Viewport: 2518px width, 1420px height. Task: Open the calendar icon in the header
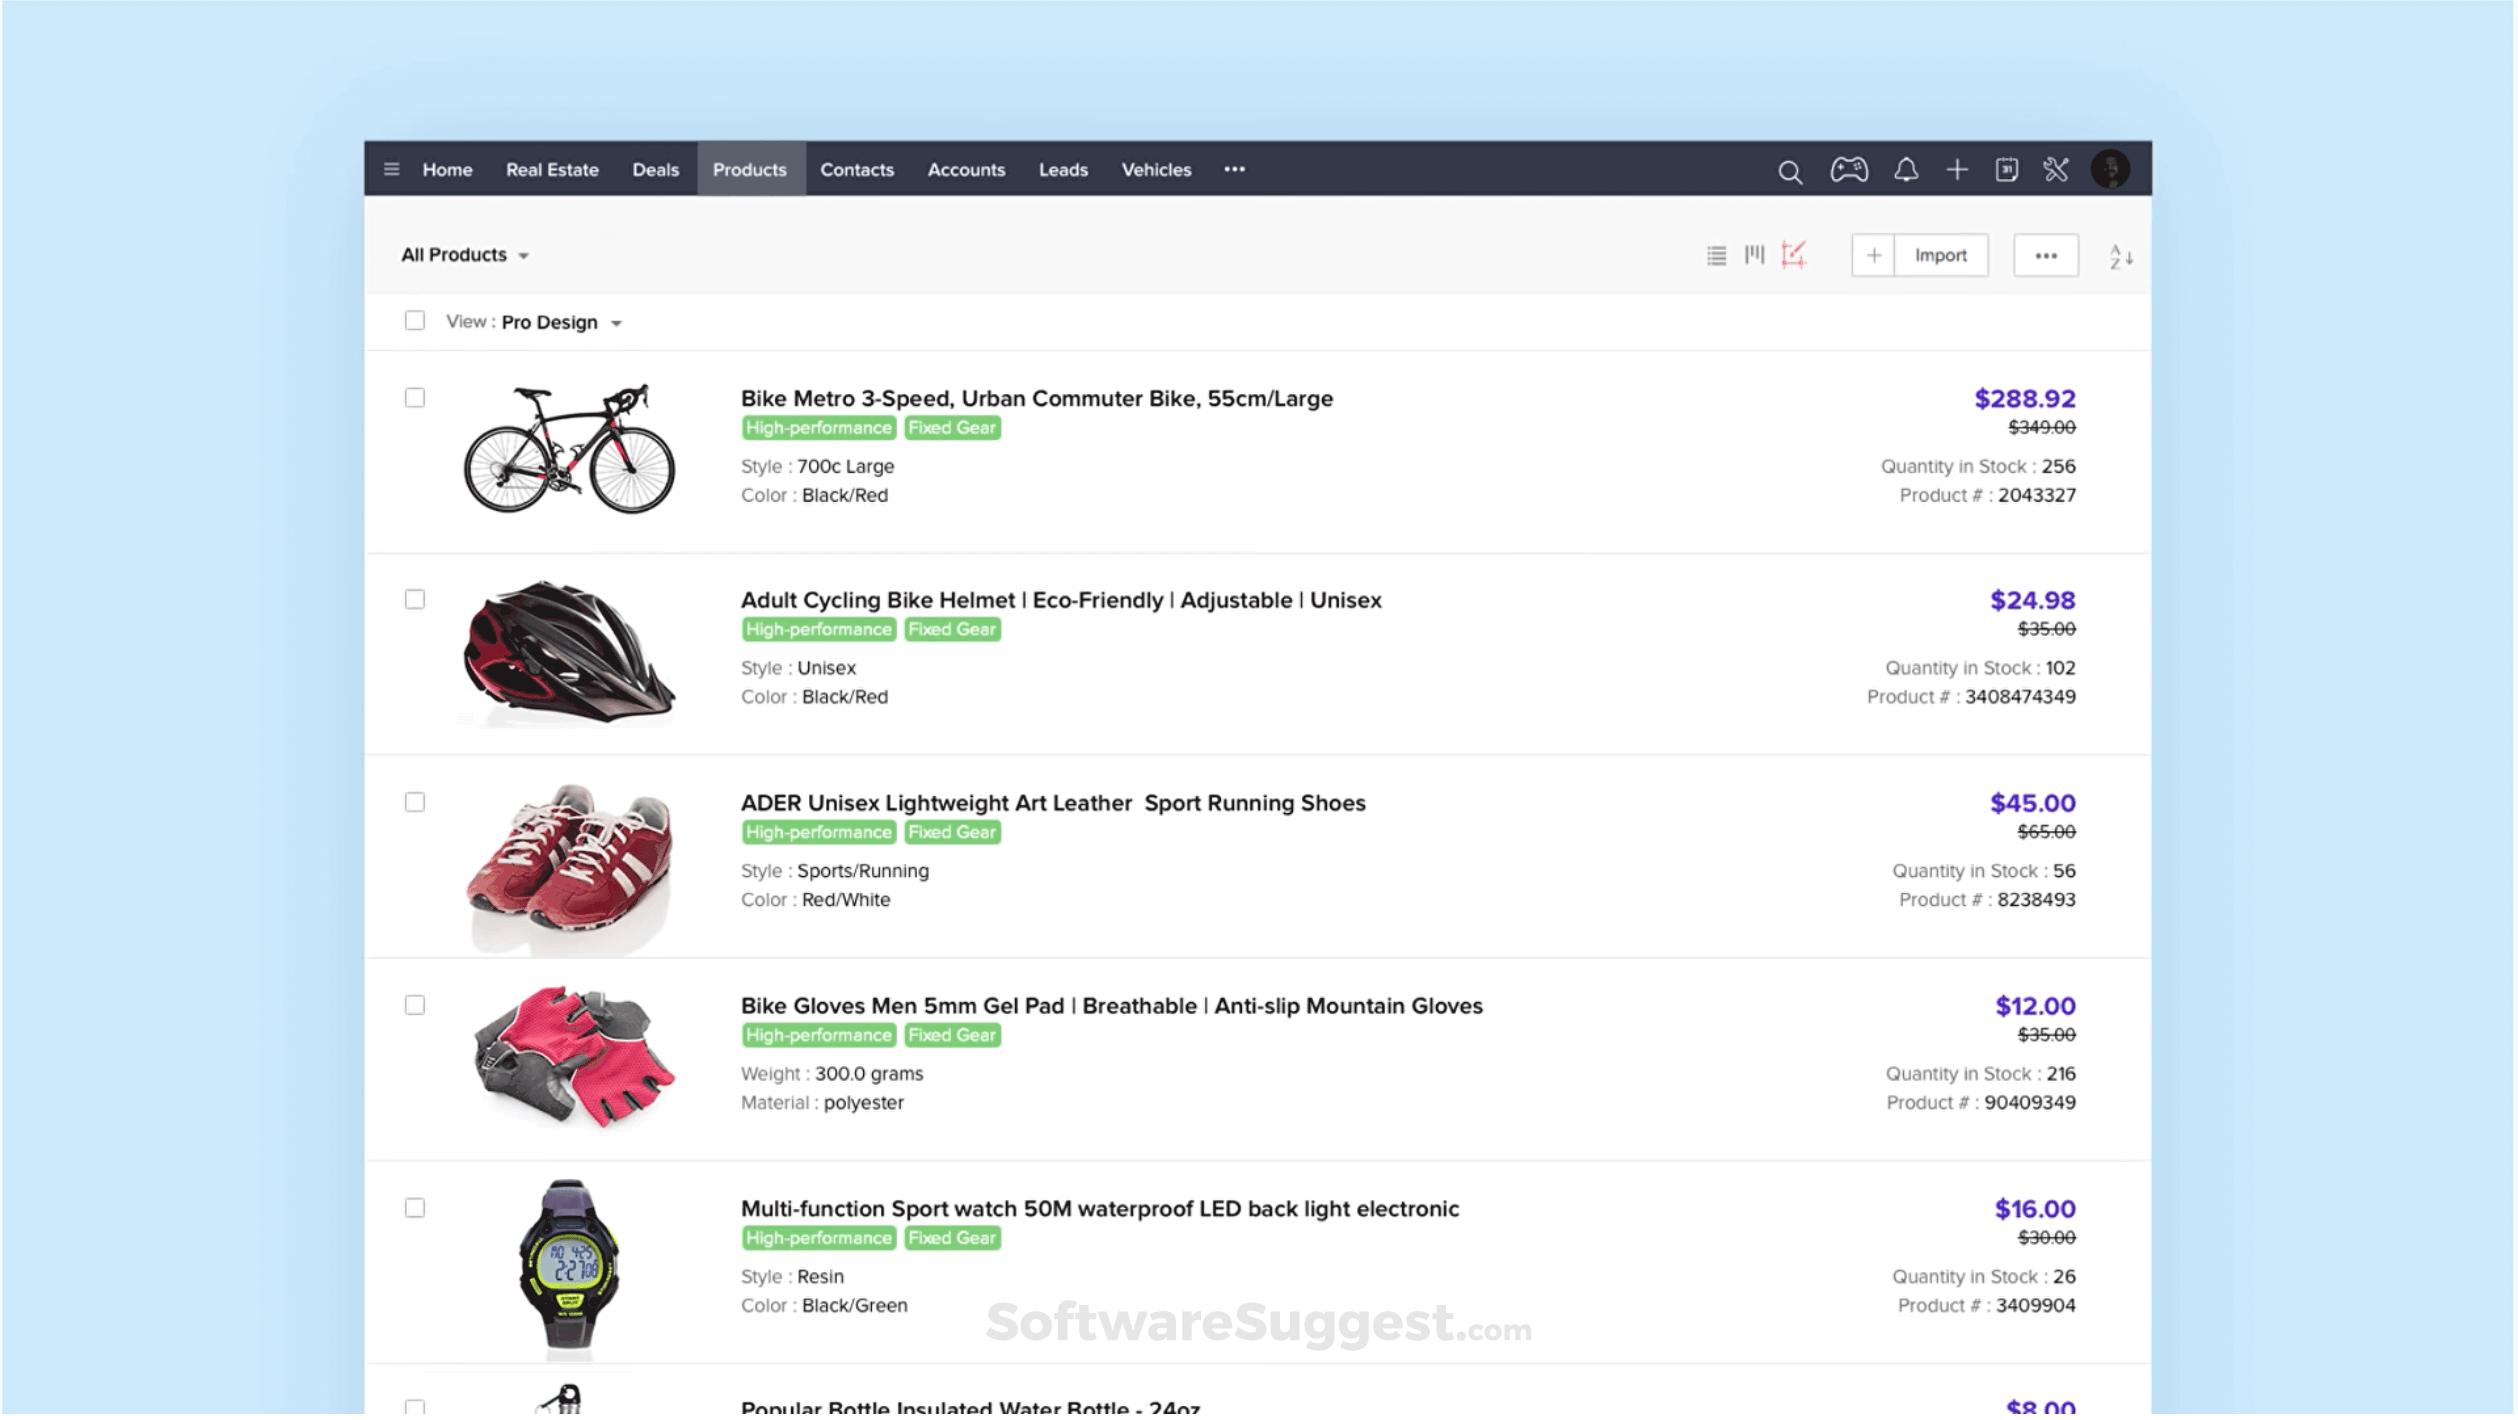[2006, 171]
